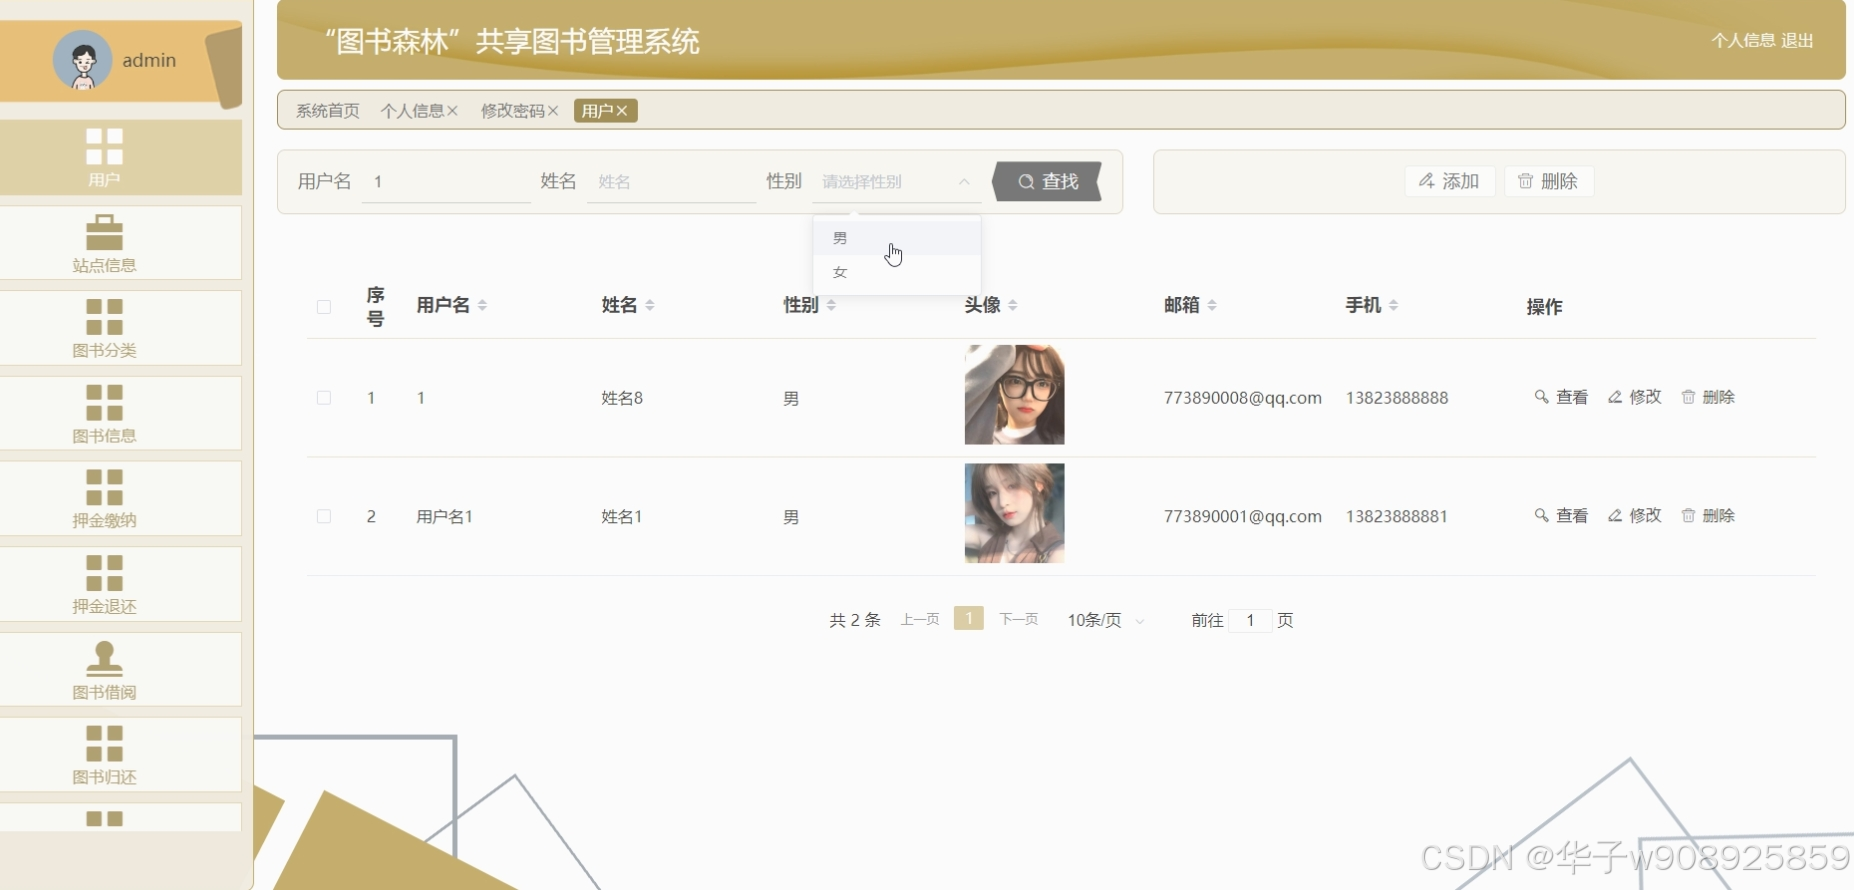Screen dimensions: 1854x890
Task: Open 站点信息 briefcase icon in sidebar
Action: (x=104, y=233)
